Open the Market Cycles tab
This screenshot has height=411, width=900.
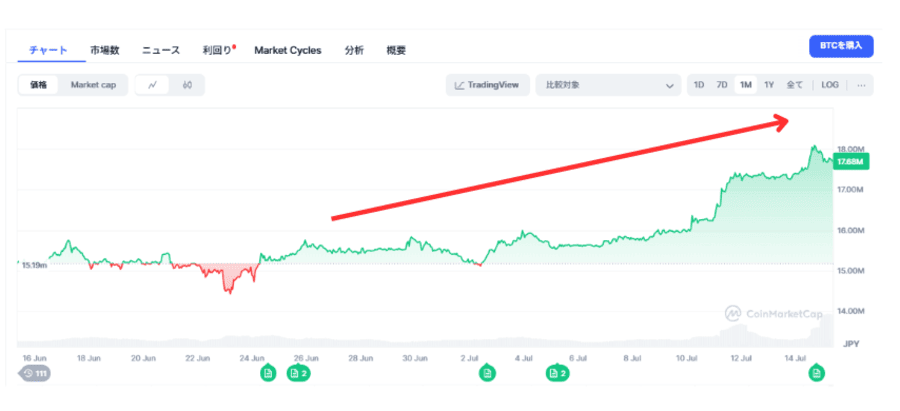(x=288, y=51)
